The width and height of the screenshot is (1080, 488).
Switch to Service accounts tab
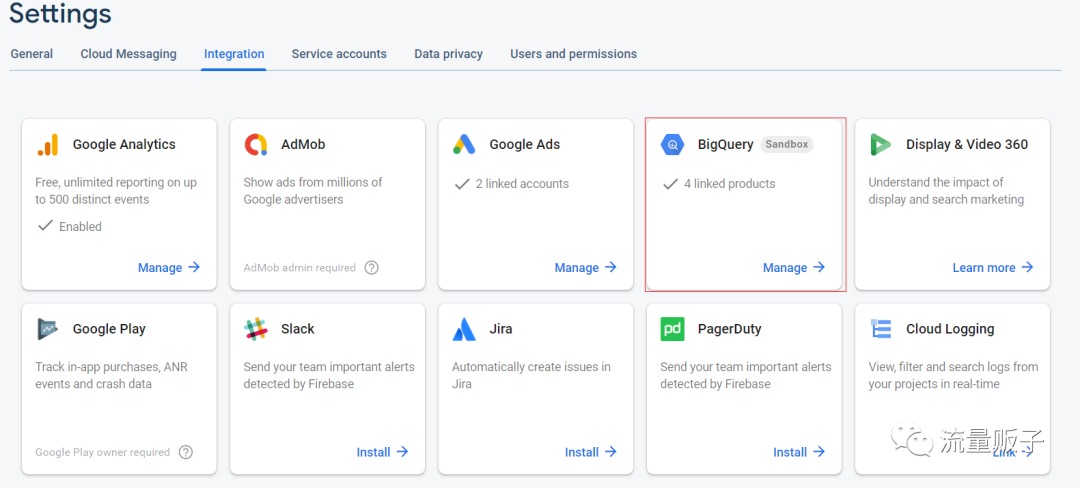tap(339, 54)
